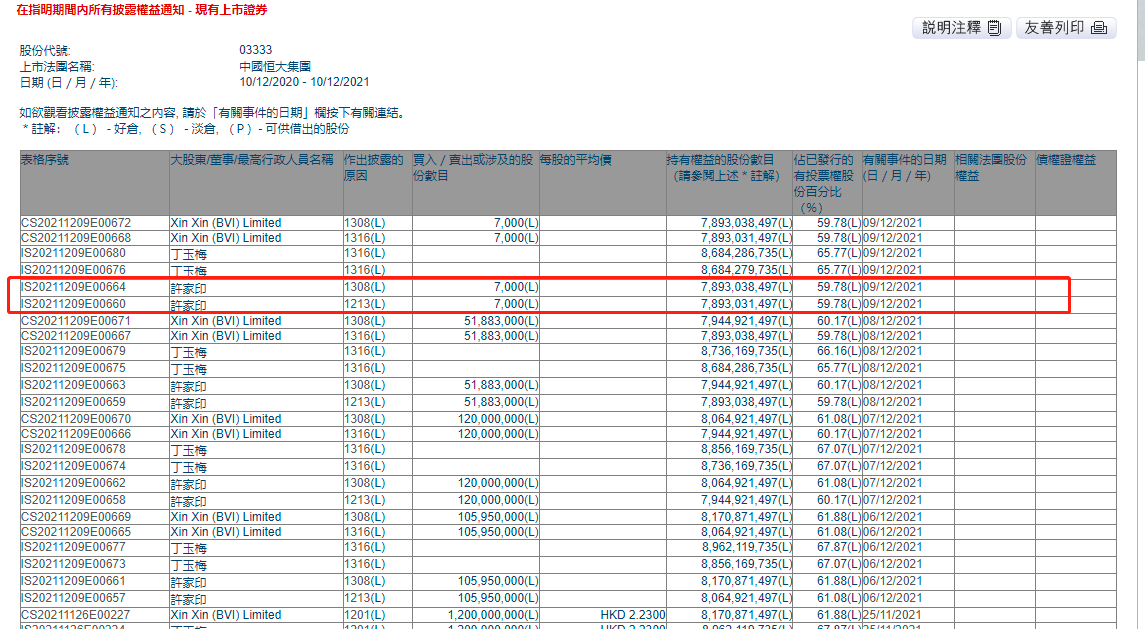Click 許家印 in row IS20211209E00657
The image size is (1145, 629).
[x=189, y=598]
